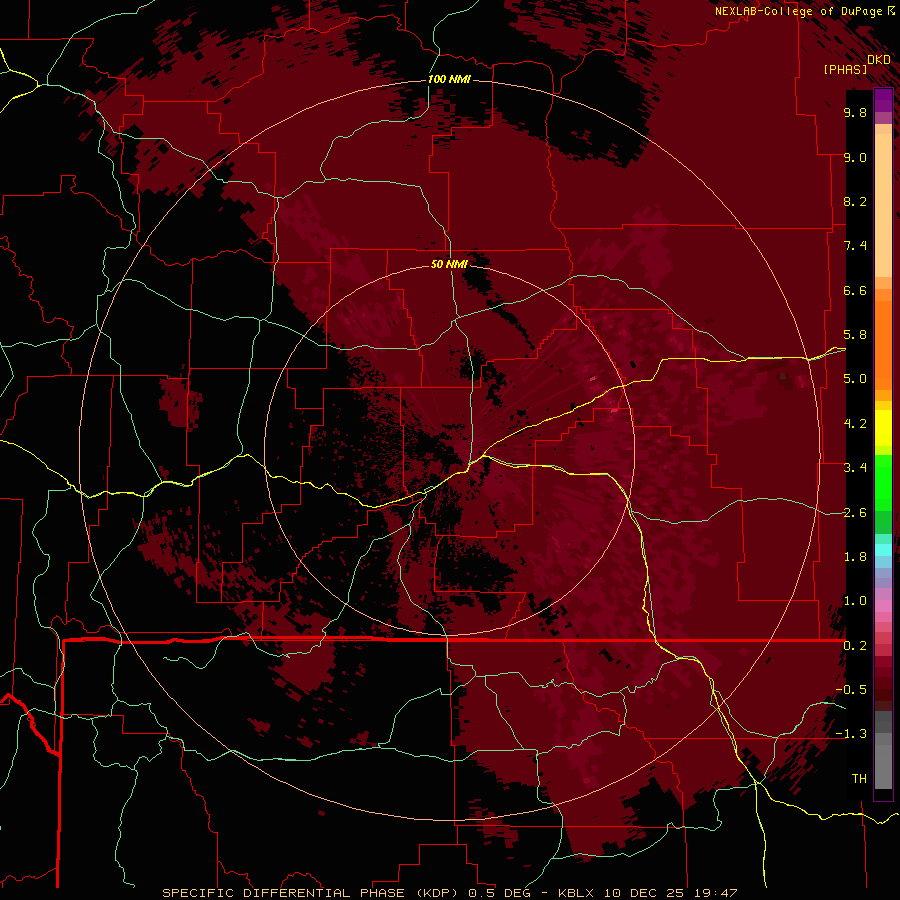This screenshot has width=900, height=900.
Task: Click the 4.2 scale value
Action: point(855,424)
